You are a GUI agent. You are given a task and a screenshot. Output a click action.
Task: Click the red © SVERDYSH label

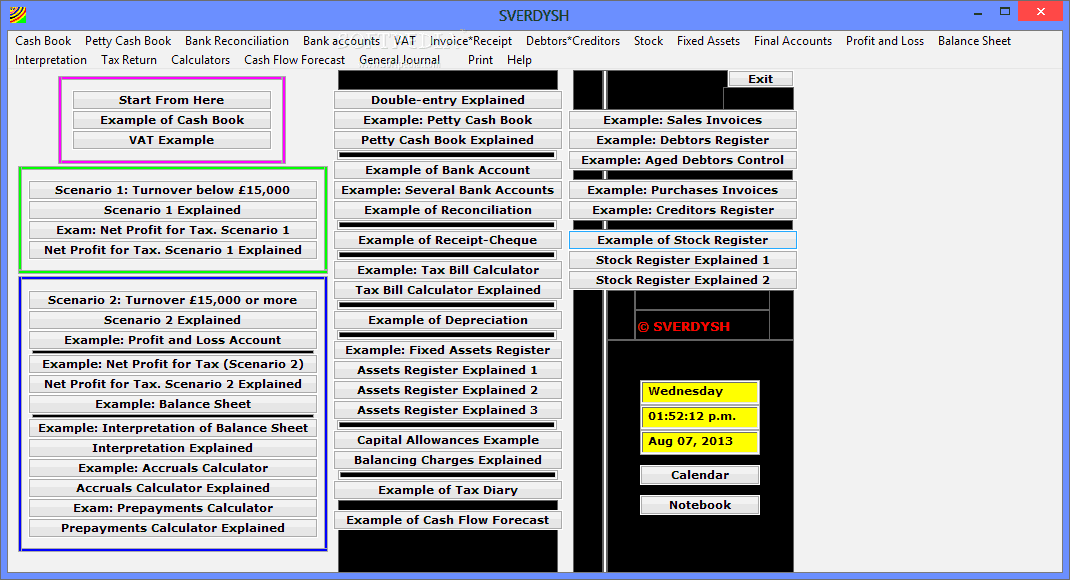point(684,327)
